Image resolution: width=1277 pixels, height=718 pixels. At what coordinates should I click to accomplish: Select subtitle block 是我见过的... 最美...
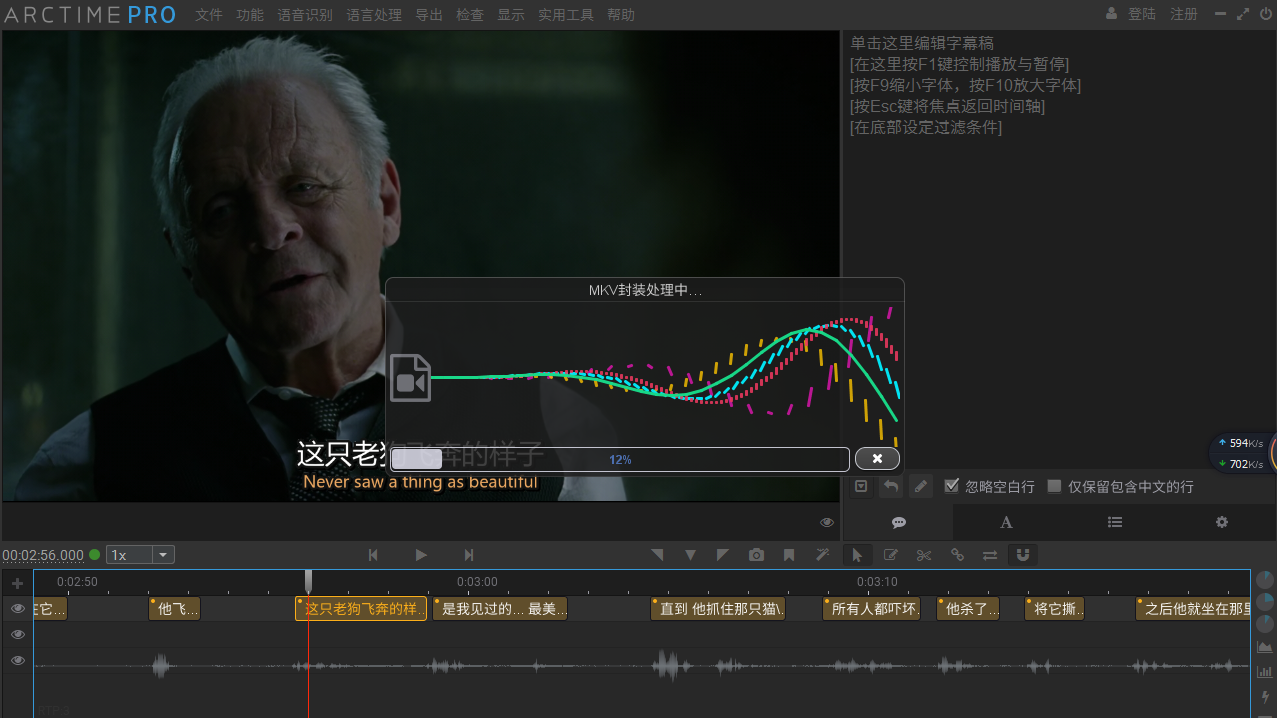click(x=500, y=608)
